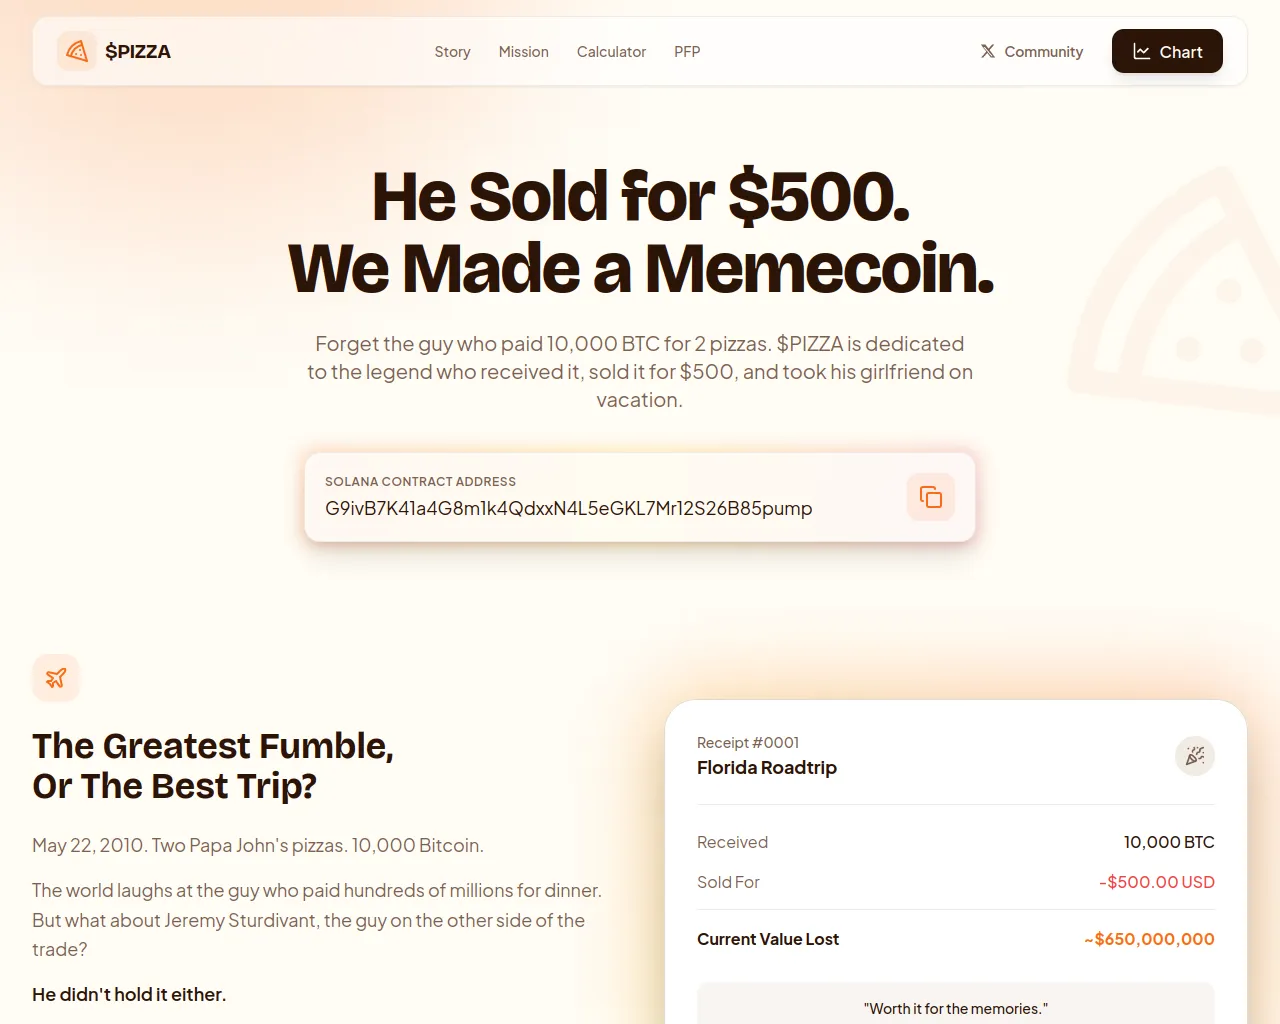Click the pizza slice logo icon
Screen dimensions: 1280x1024
pyautogui.click(x=76, y=51)
